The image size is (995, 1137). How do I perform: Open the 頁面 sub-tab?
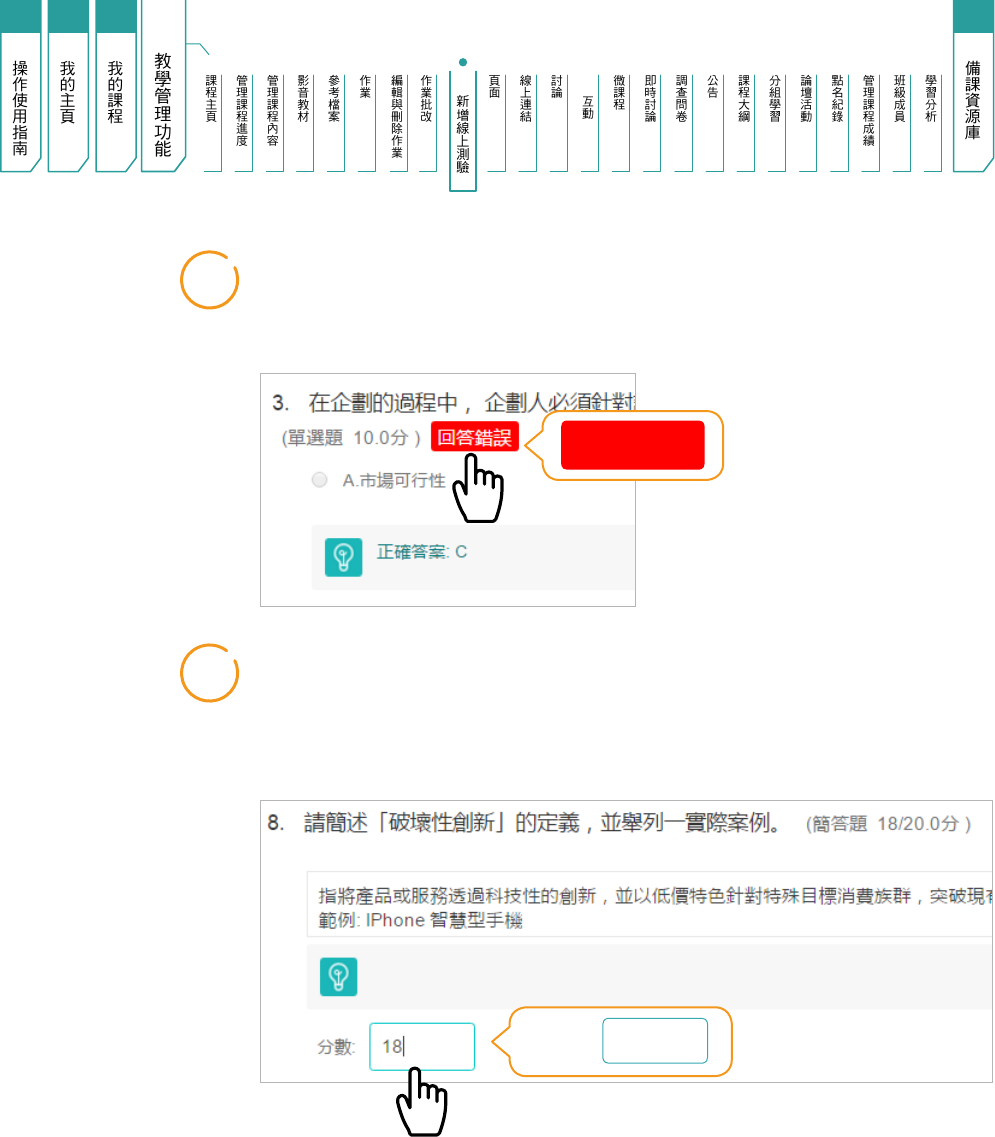click(x=495, y=122)
